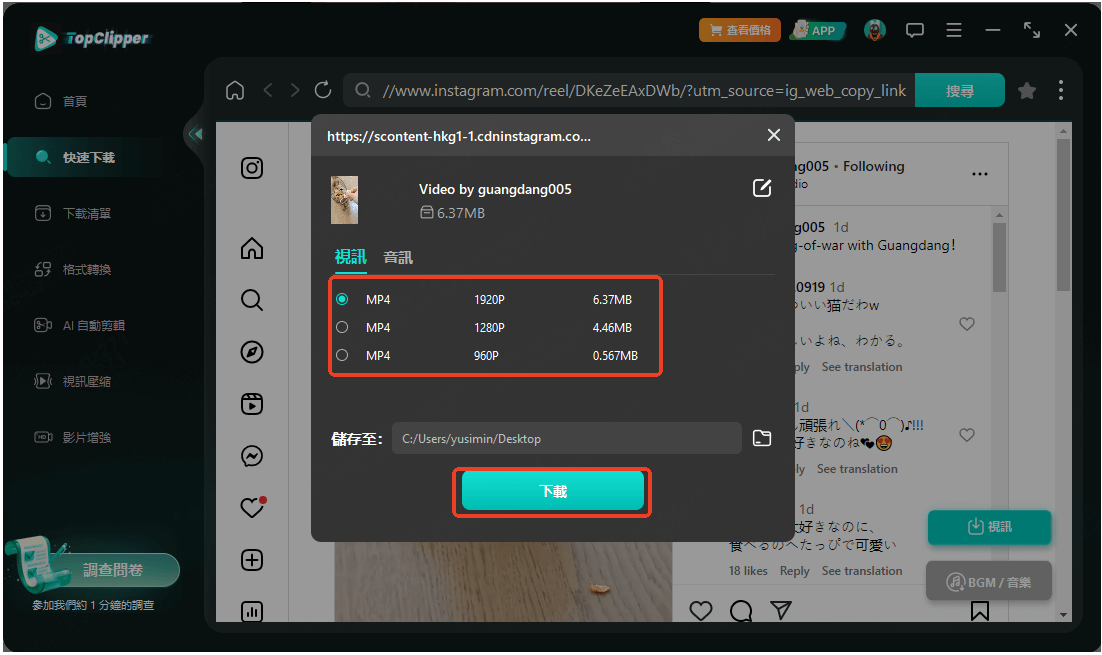Bookmark the page with the star icon

coord(1027,90)
